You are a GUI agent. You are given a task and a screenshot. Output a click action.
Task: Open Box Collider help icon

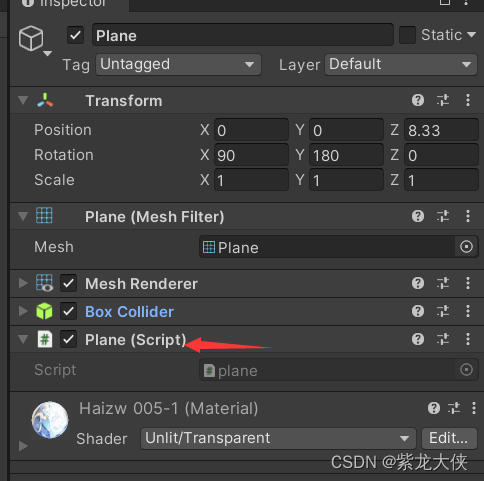pos(418,311)
